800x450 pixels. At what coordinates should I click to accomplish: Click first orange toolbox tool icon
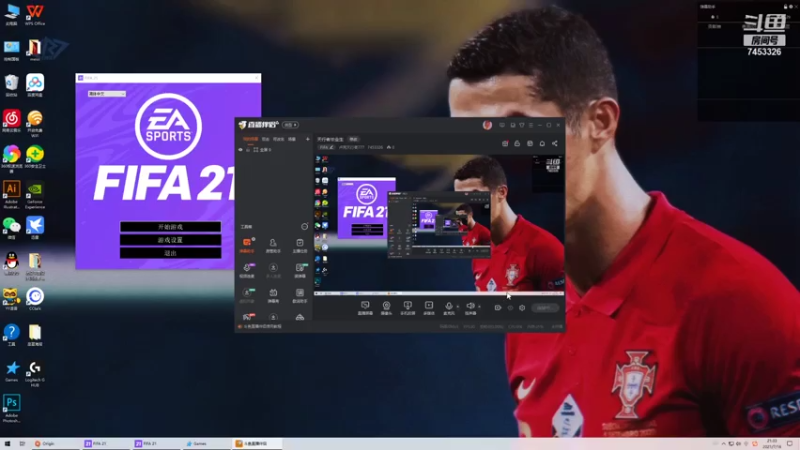247,244
